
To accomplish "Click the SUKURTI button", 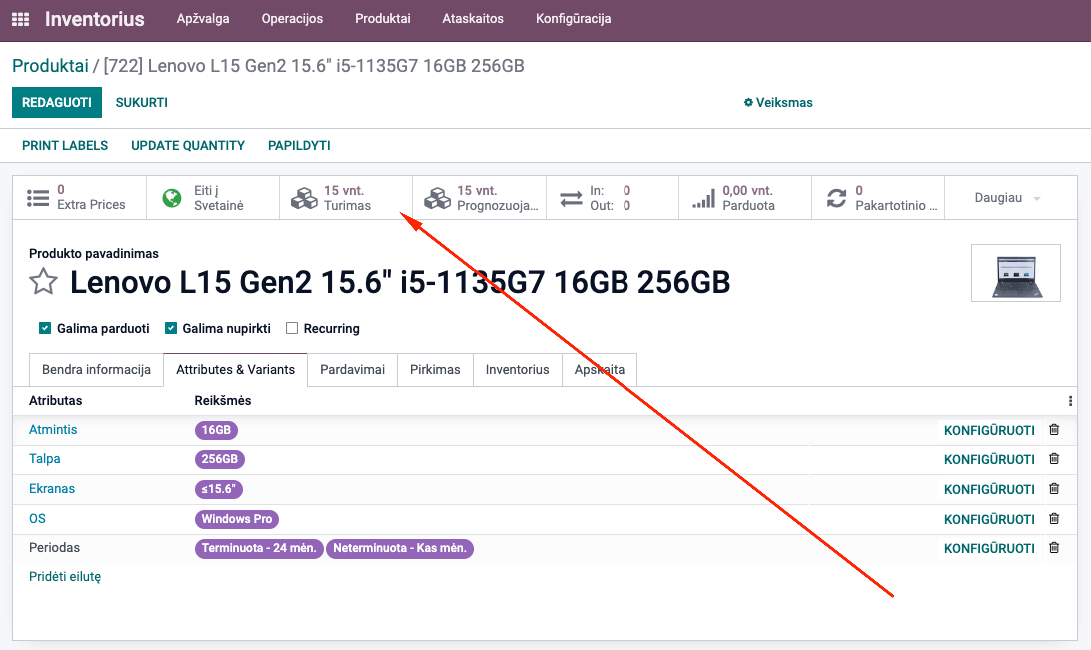I will click(142, 102).
